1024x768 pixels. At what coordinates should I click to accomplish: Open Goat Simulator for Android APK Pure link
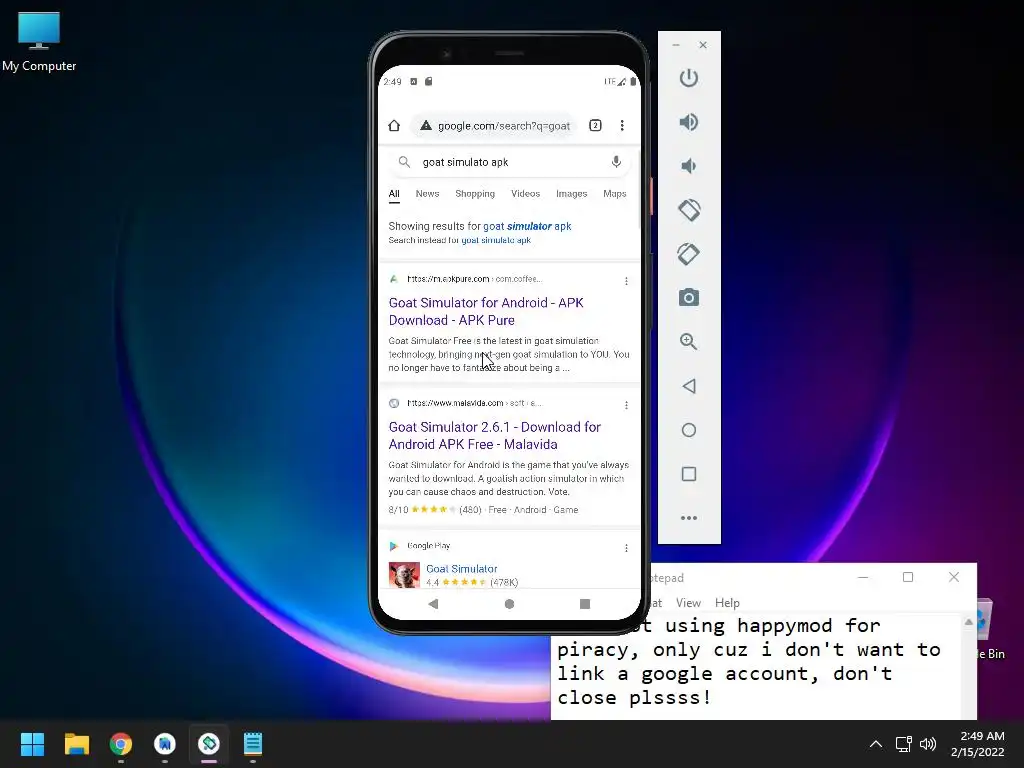(486, 312)
